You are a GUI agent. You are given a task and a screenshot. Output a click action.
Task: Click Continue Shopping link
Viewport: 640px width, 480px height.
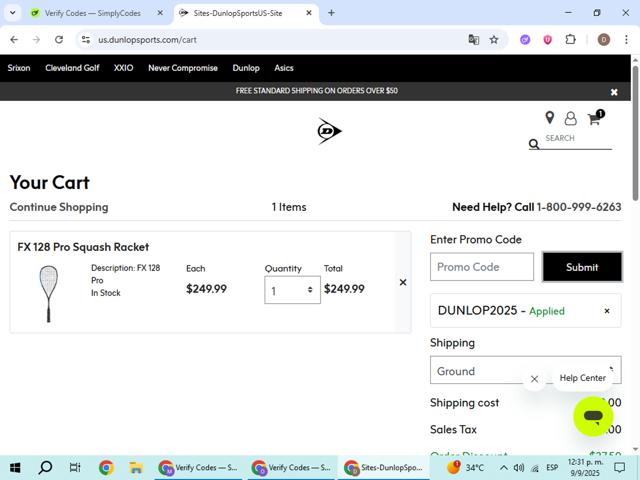coord(59,207)
